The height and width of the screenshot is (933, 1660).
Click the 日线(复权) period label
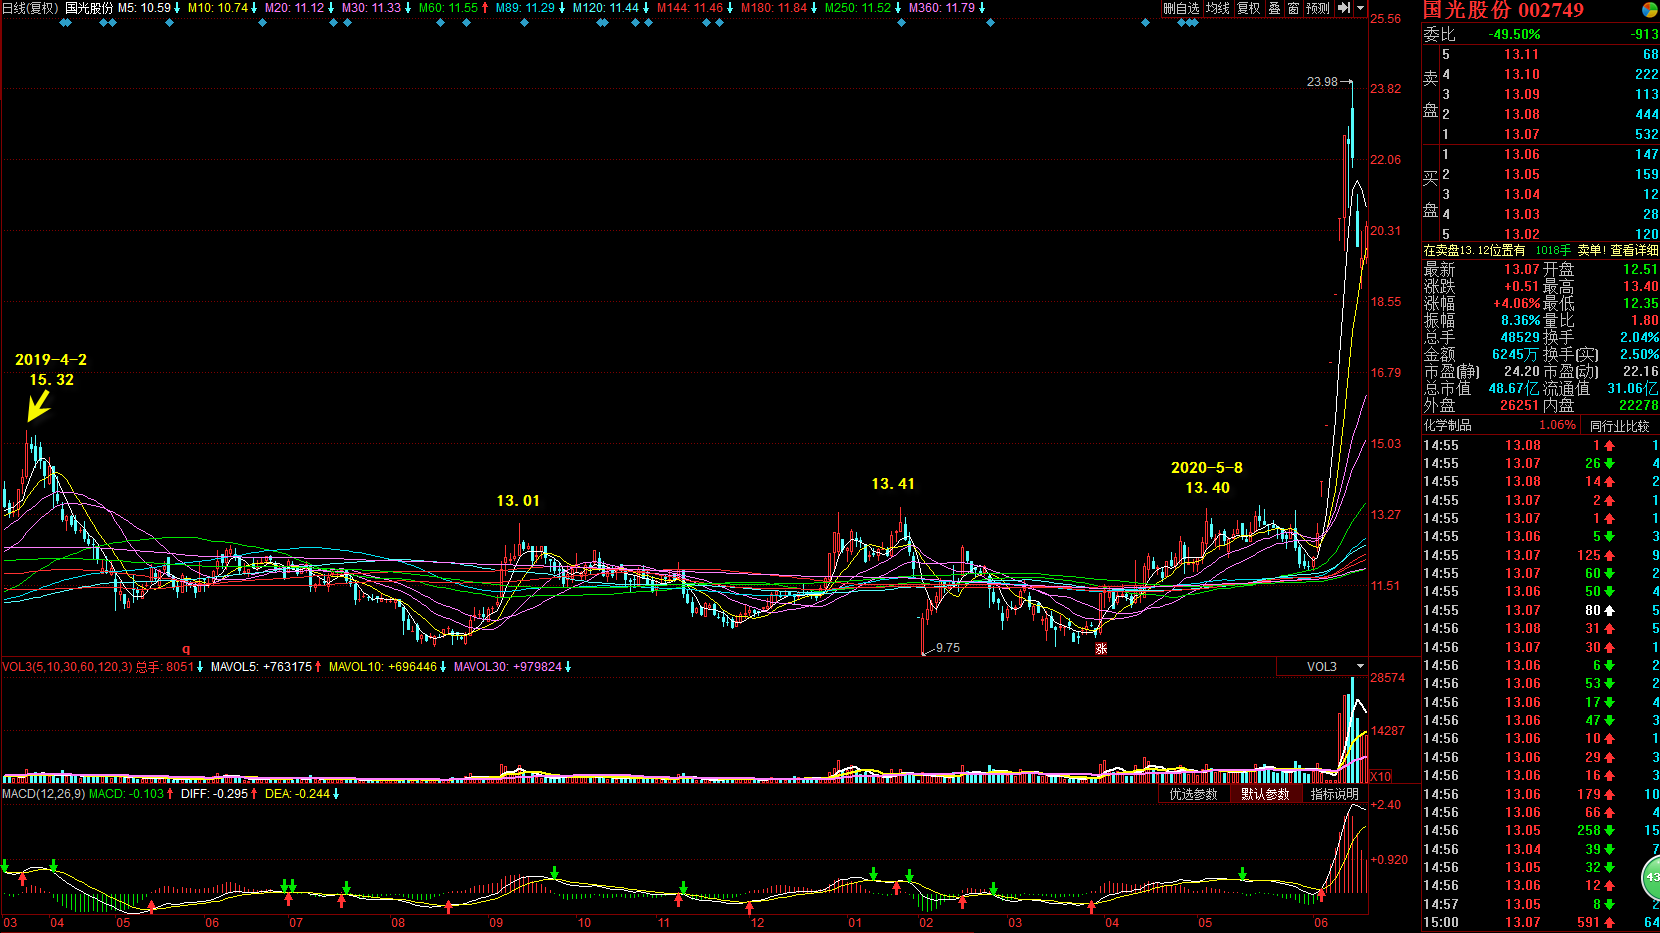pos(30,8)
